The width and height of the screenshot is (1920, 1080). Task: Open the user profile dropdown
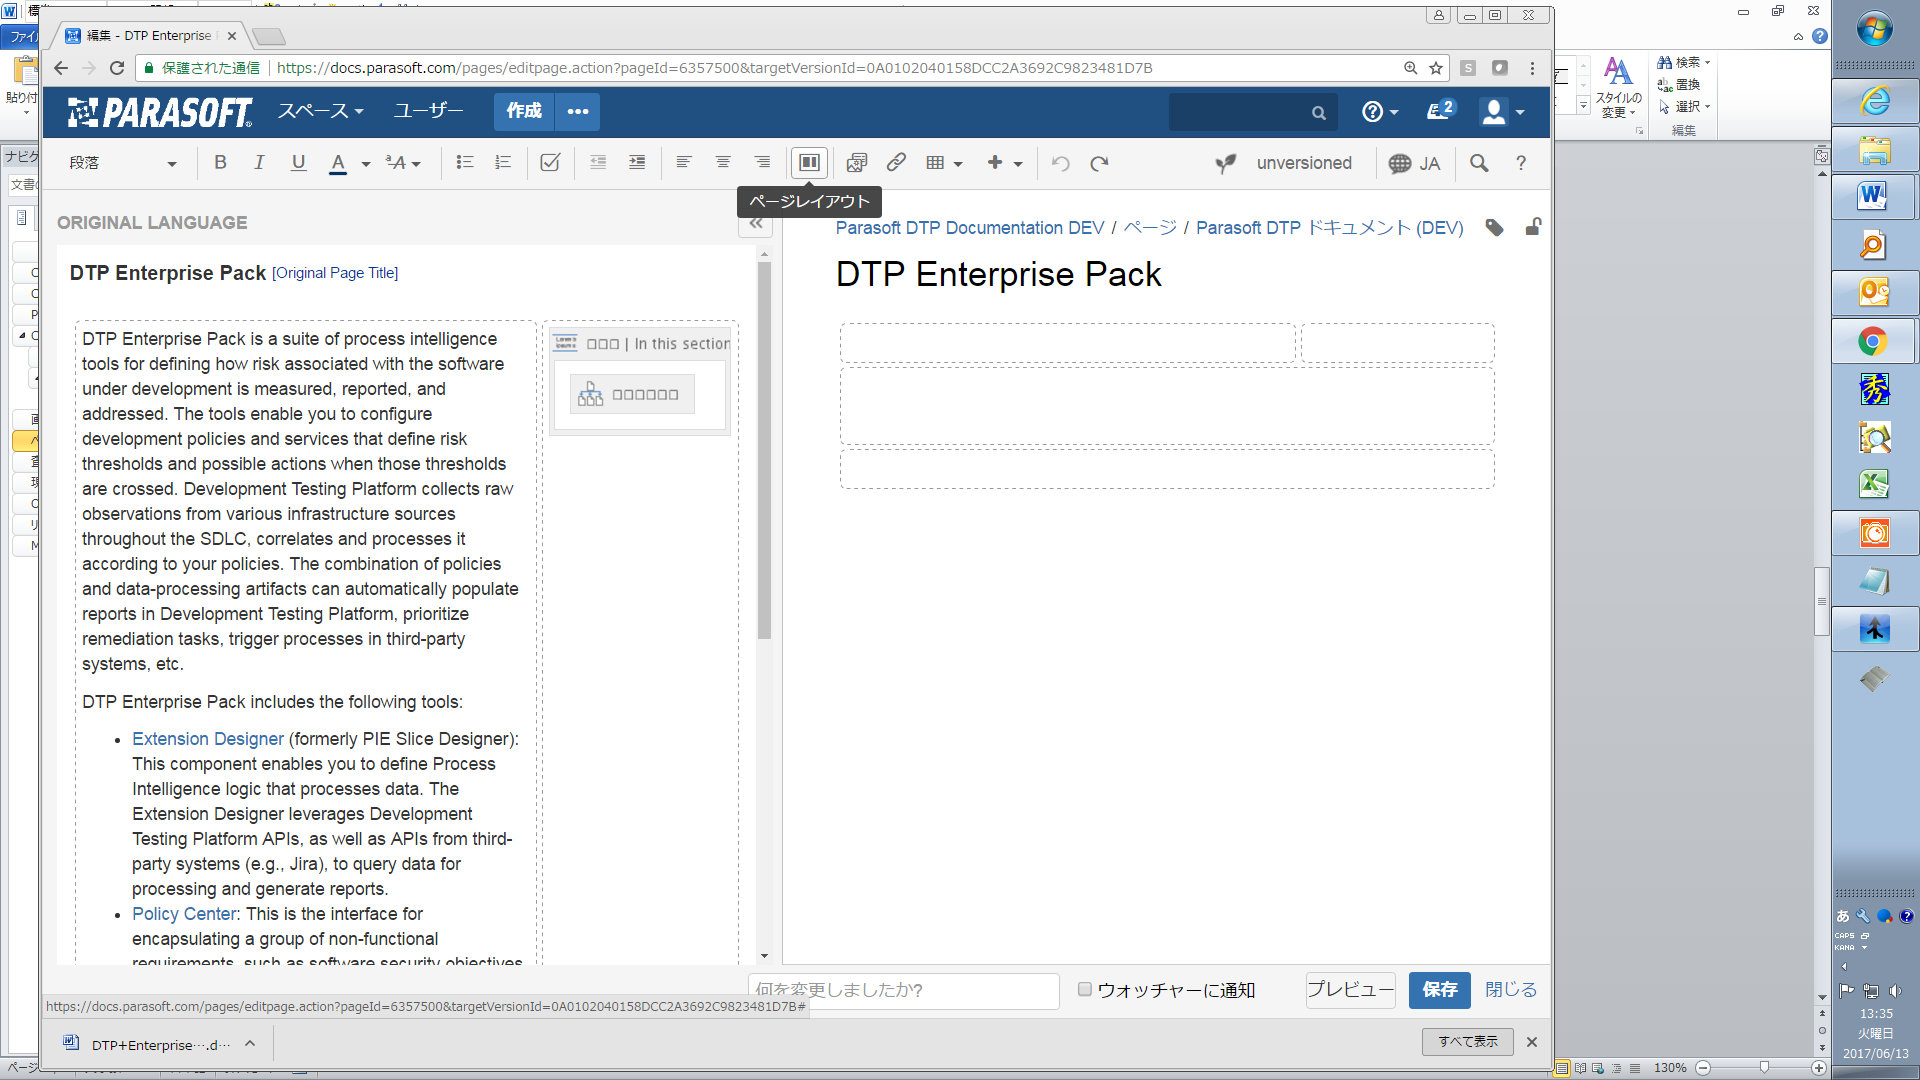point(1503,112)
